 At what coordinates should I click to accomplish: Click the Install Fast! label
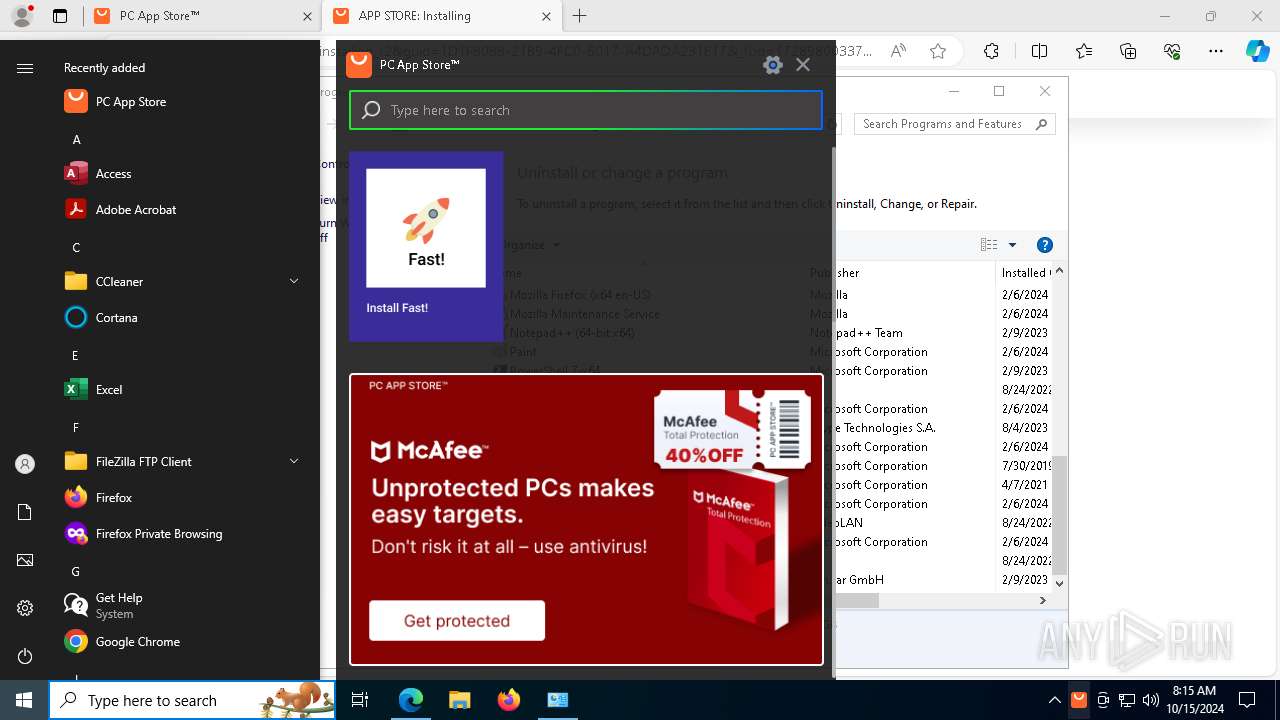point(397,308)
